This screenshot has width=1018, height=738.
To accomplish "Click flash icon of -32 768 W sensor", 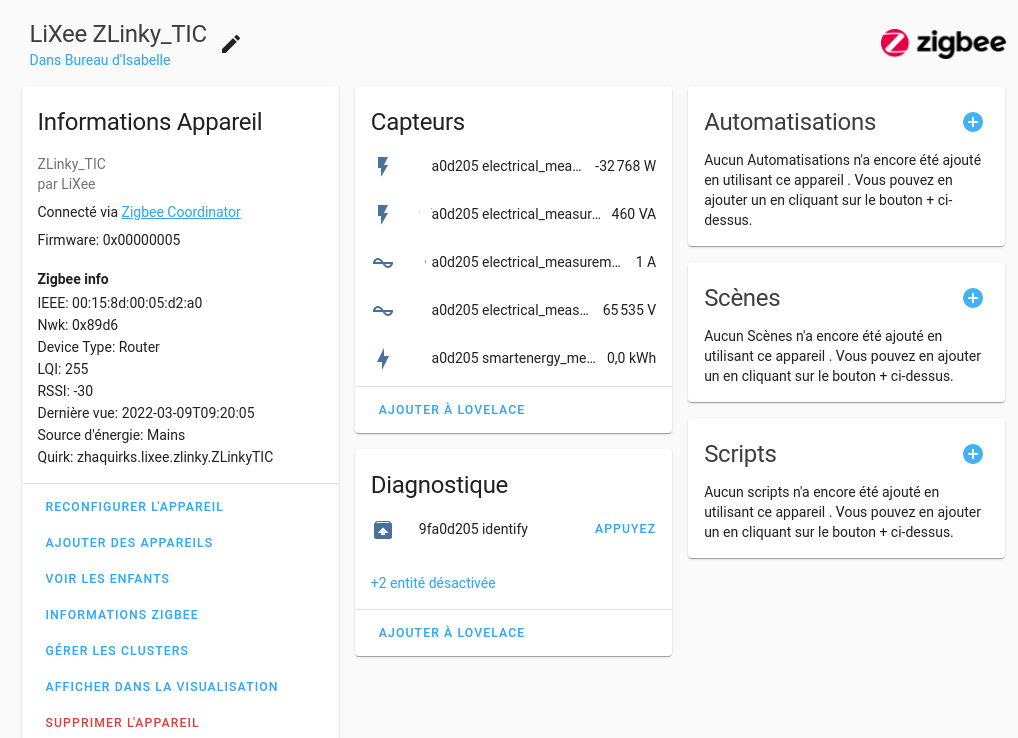I will point(383,166).
